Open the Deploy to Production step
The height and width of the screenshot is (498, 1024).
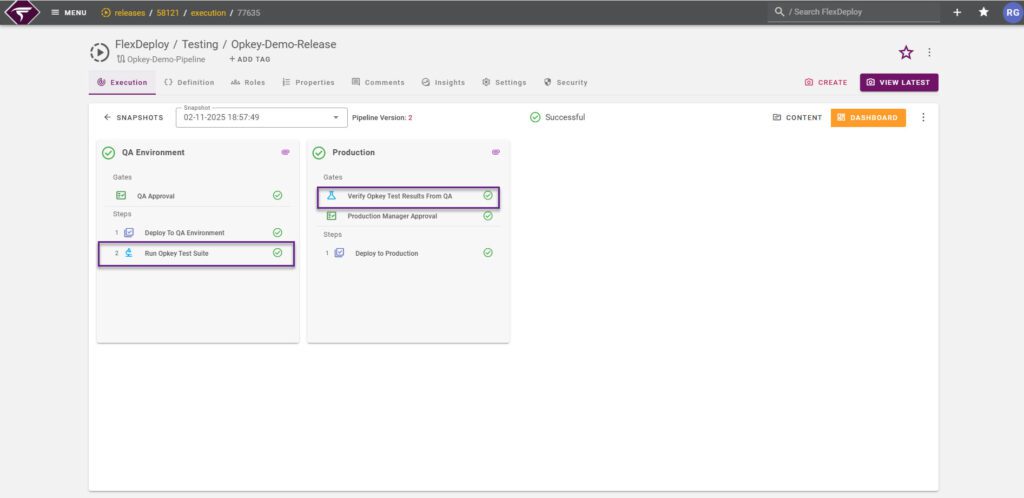click(x=409, y=253)
